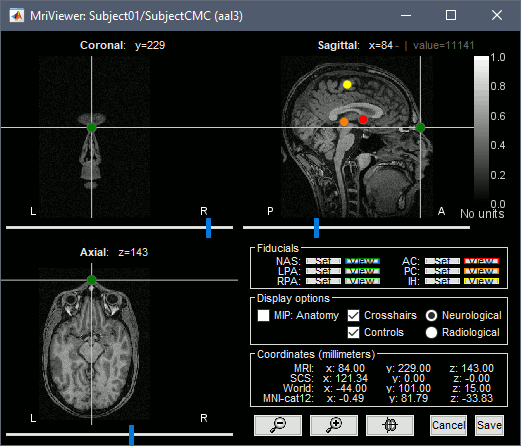
Task: Click the MRI z: 143.00 coordinate value
Action: click(471, 368)
